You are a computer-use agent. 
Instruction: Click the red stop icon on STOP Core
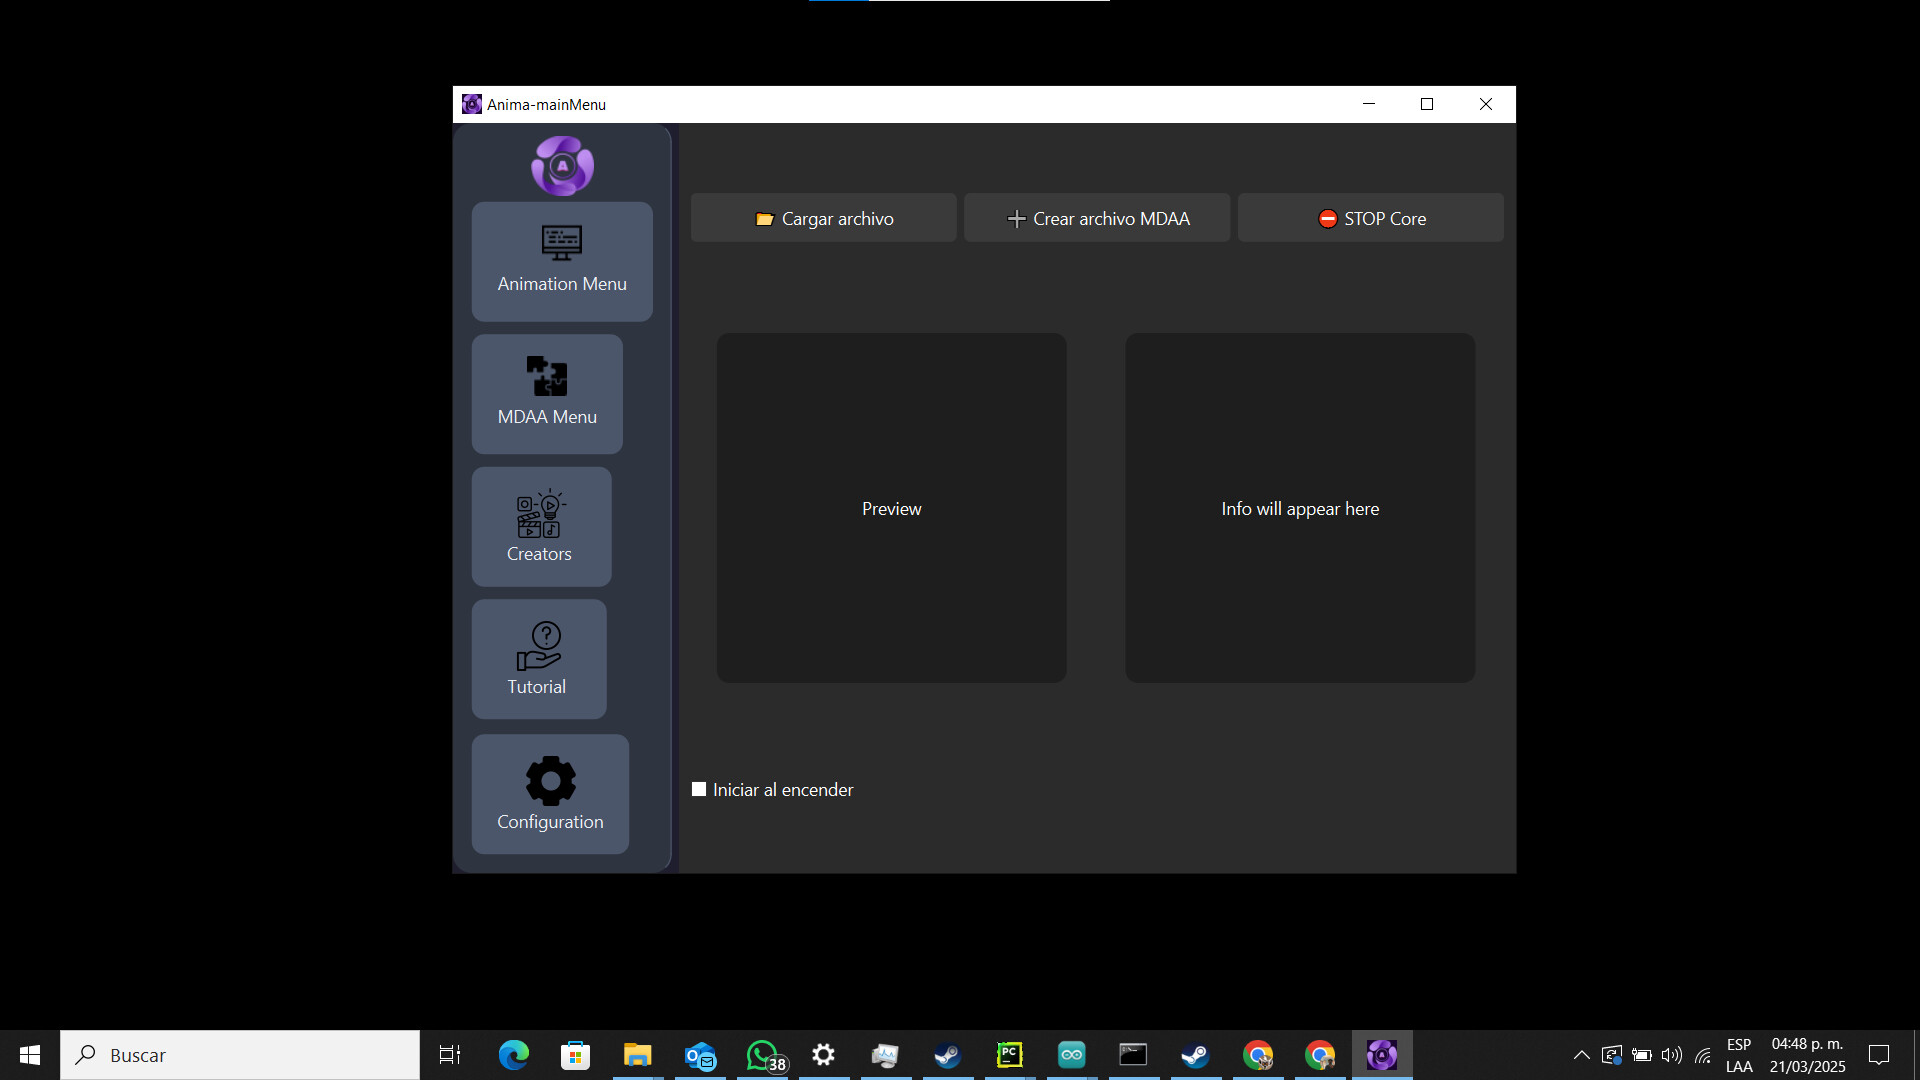point(1328,218)
